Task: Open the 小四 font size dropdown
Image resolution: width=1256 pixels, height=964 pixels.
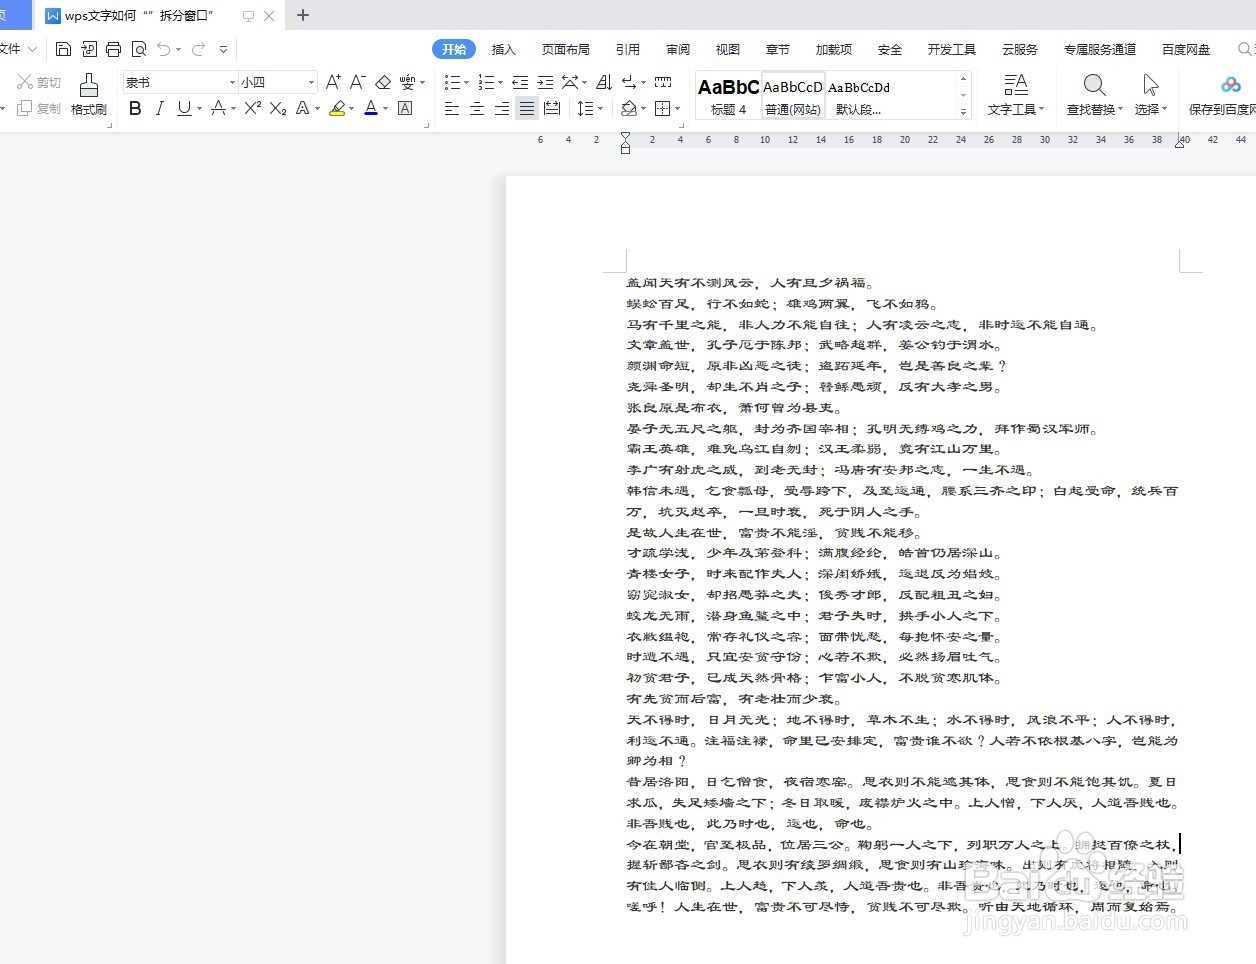Action: (311, 81)
